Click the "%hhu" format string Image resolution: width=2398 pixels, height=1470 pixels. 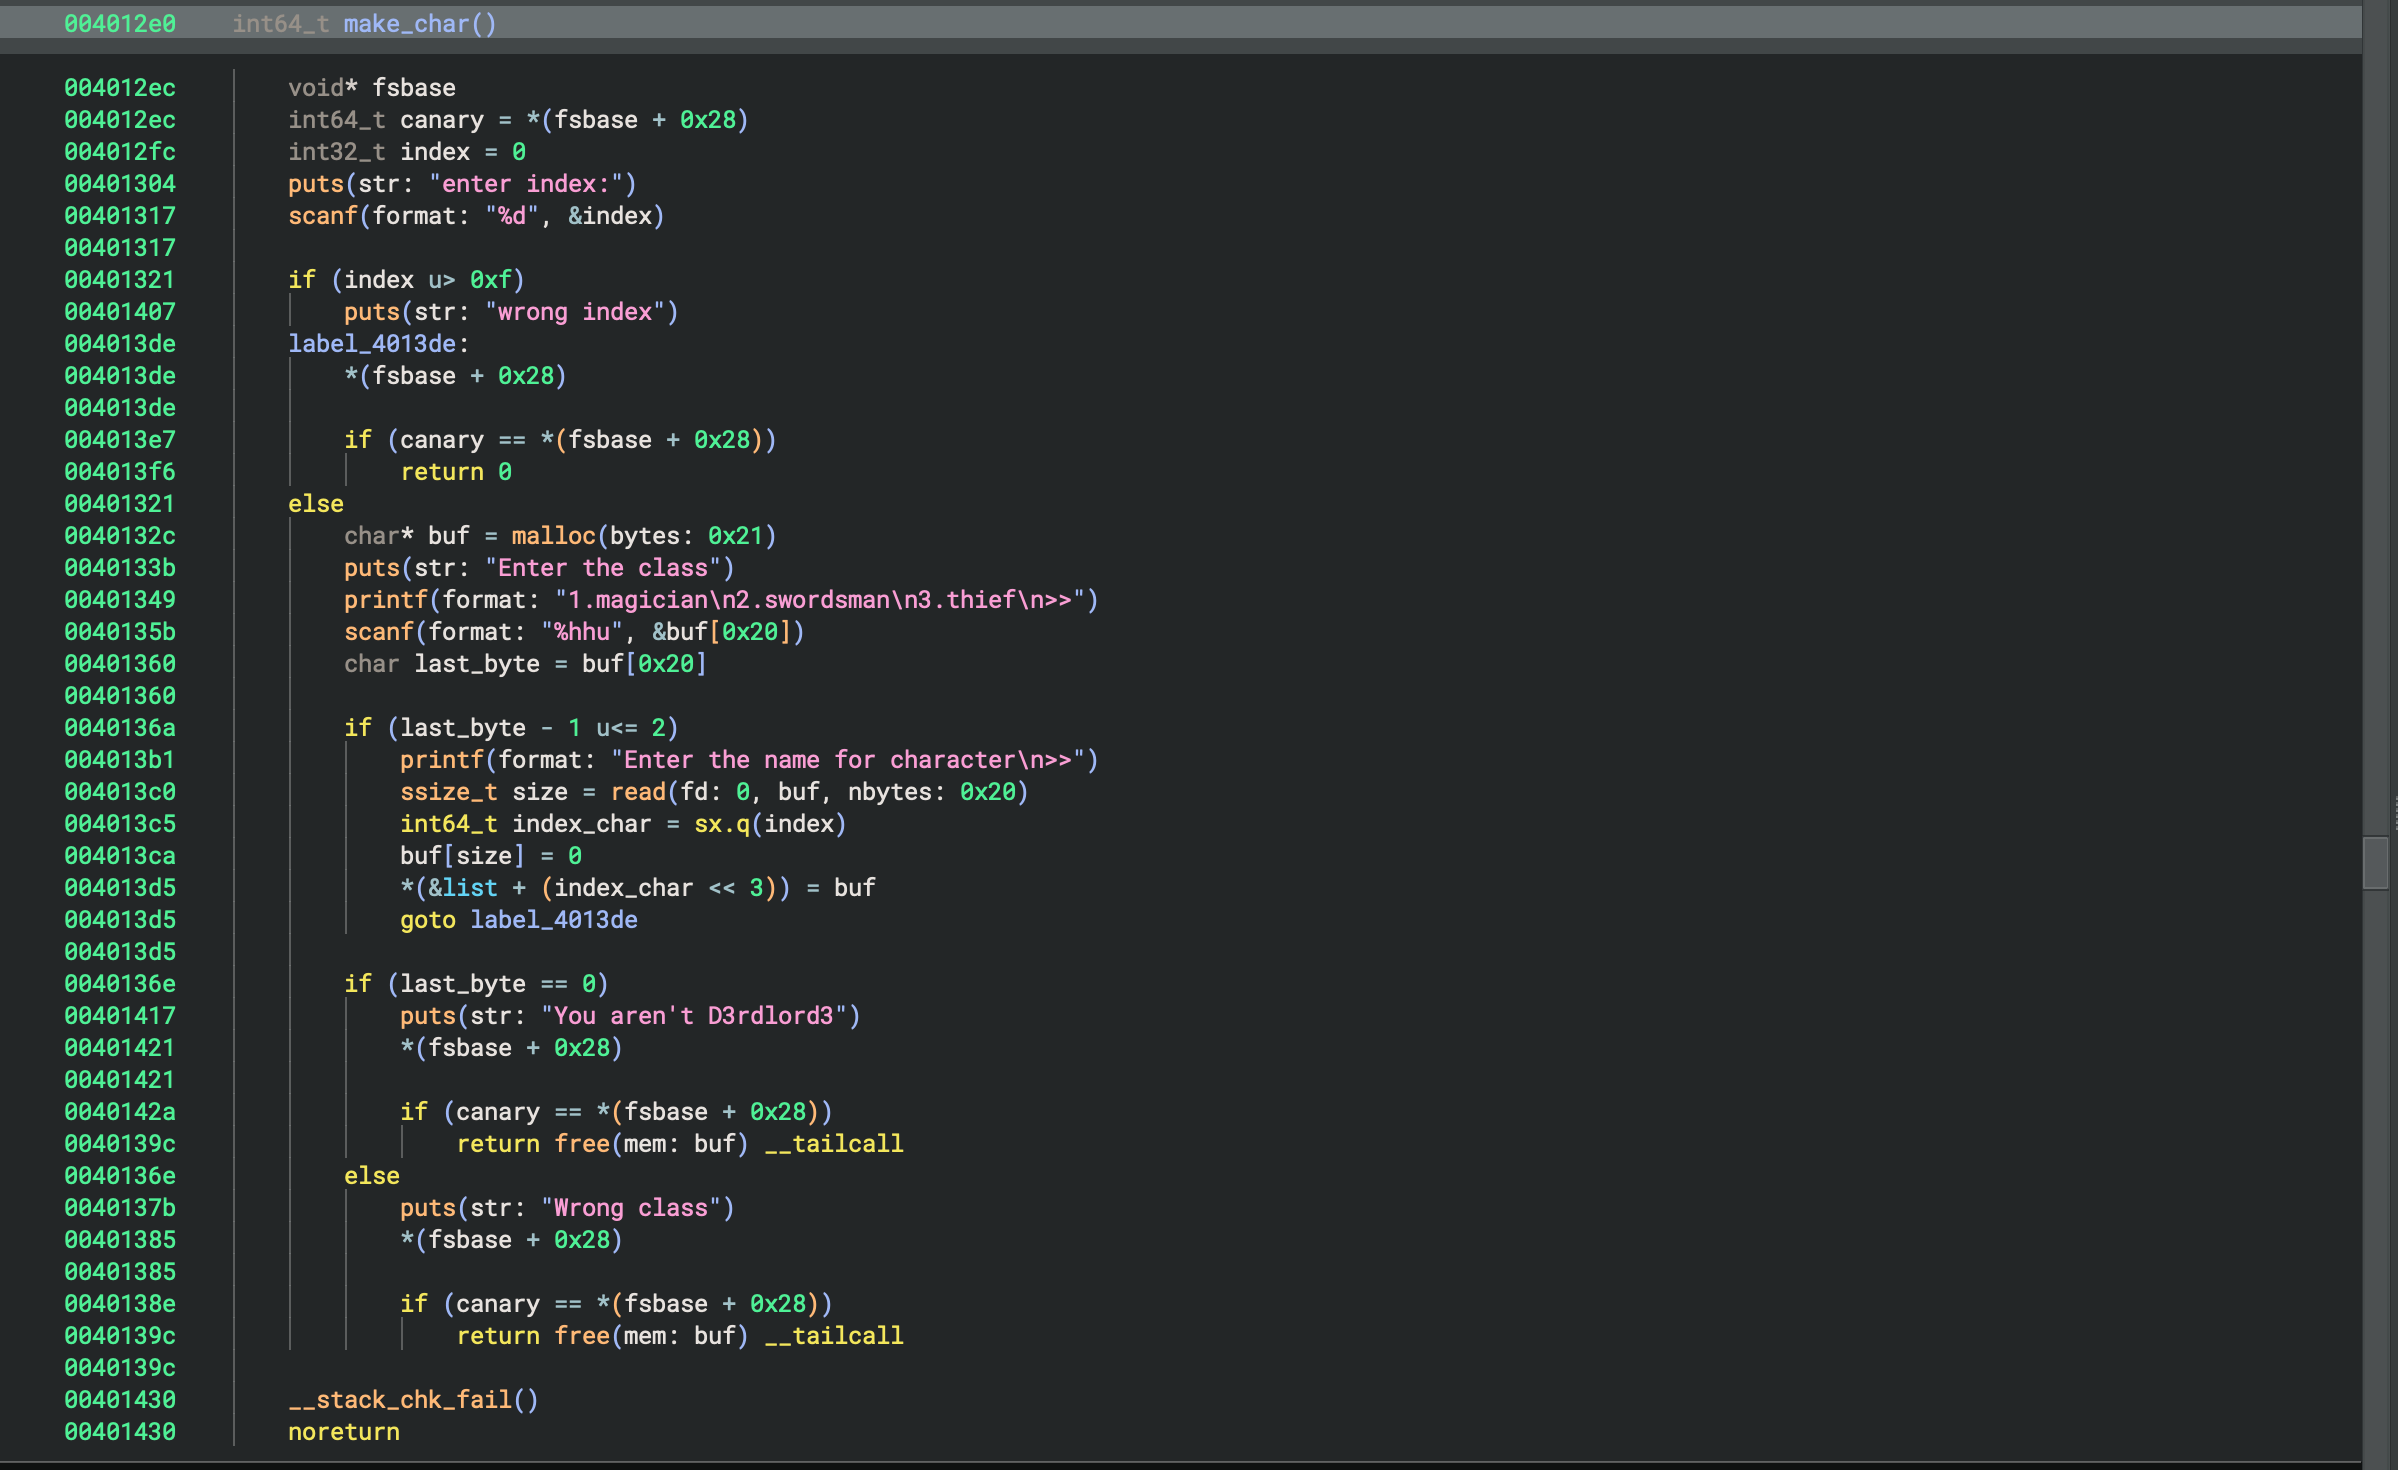(582, 632)
